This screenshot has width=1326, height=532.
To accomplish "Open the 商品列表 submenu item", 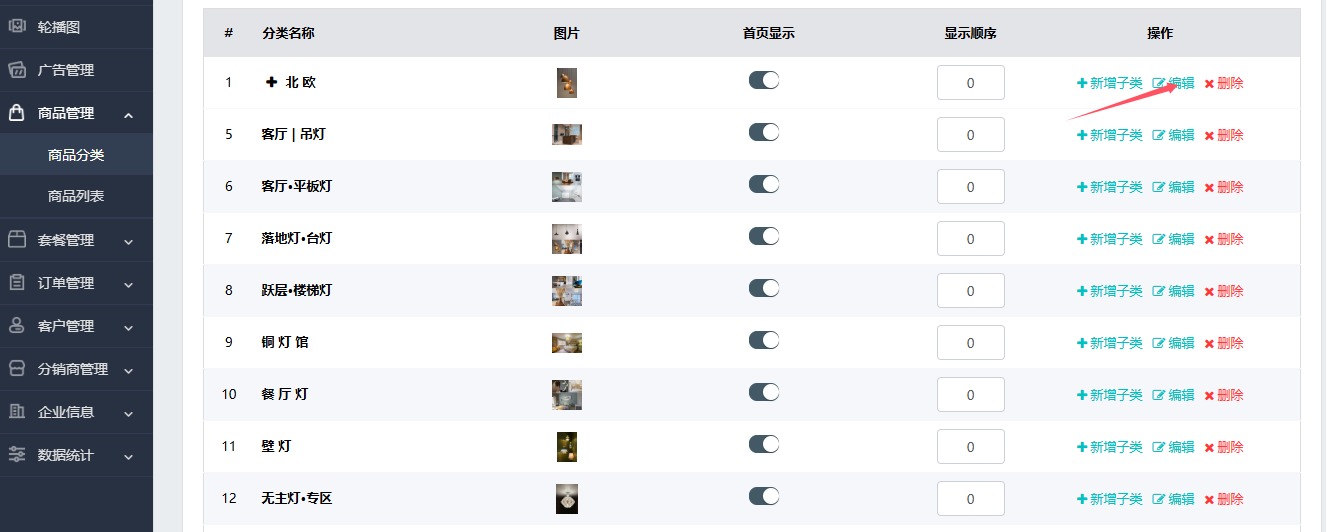I will (x=76, y=196).
